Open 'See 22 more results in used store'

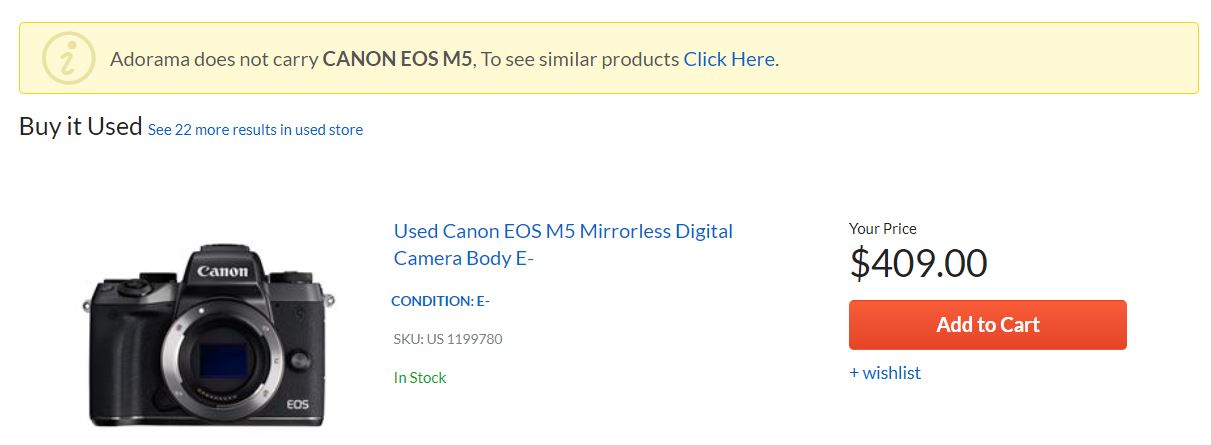(255, 130)
